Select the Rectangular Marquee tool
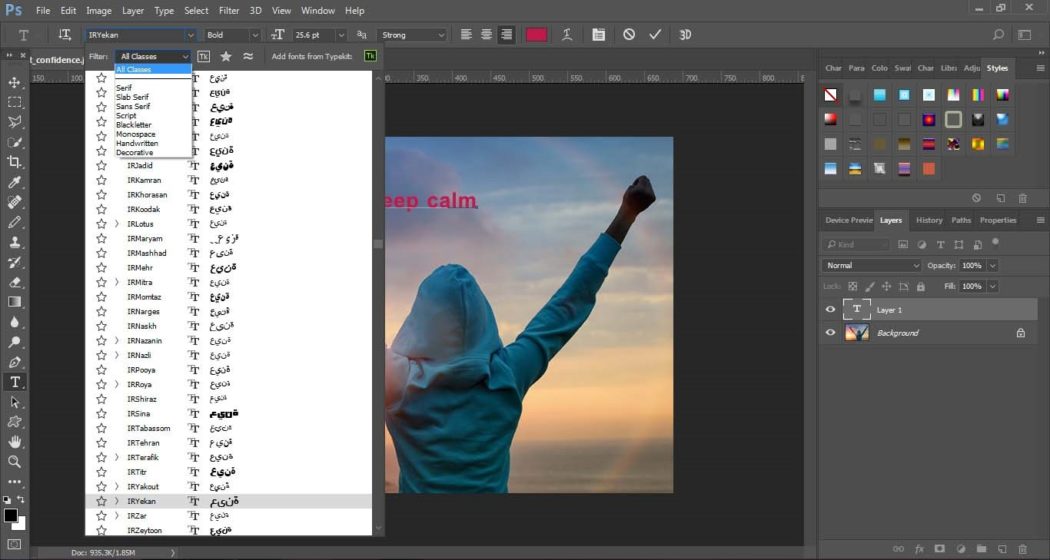Image resolution: width=1050 pixels, height=560 pixels. coord(14,102)
